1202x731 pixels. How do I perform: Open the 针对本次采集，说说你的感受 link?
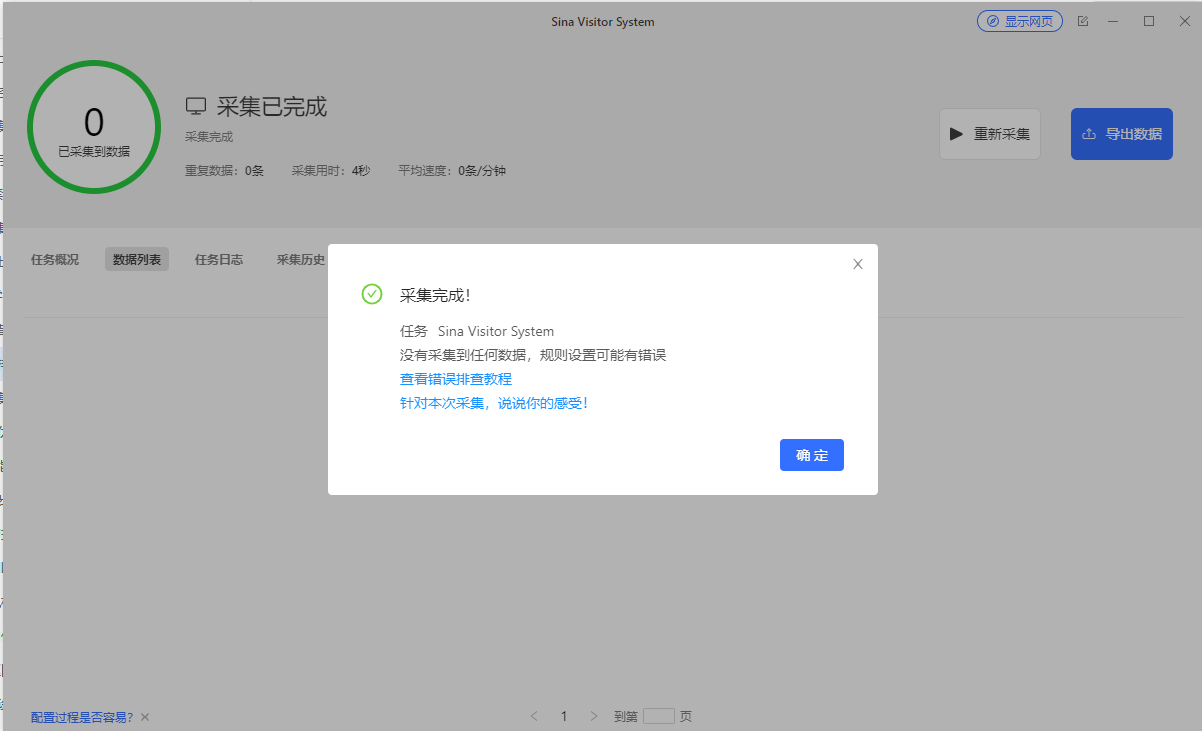pyautogui.click(x=494, y=403)
